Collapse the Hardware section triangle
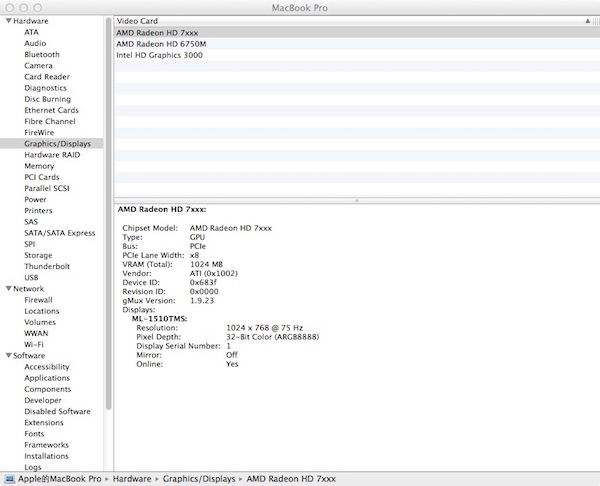 pyautogui.click(x=8, y=21)
